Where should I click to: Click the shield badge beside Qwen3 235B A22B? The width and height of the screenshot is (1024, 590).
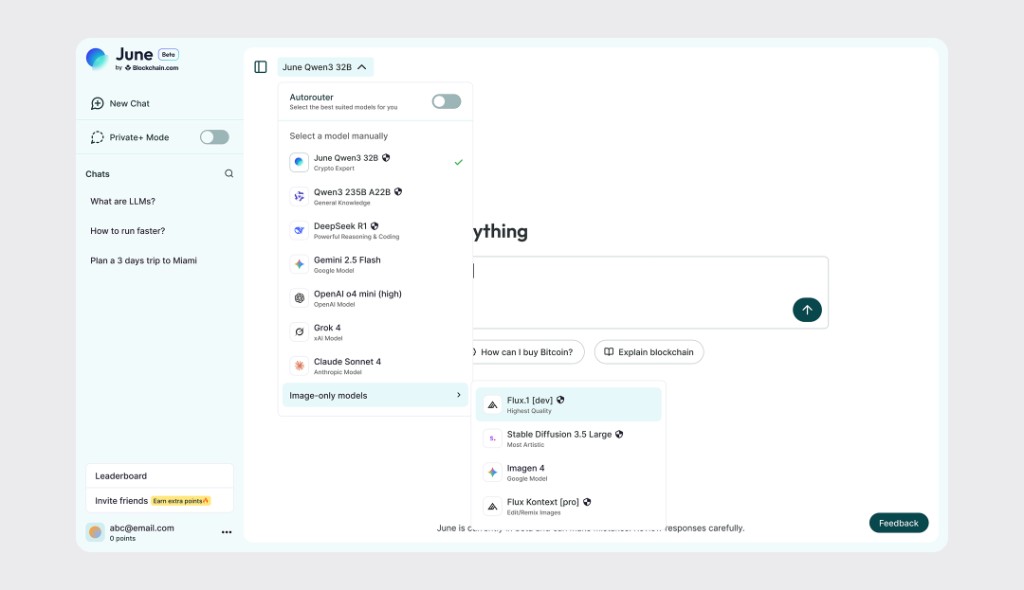coord(398,191)
